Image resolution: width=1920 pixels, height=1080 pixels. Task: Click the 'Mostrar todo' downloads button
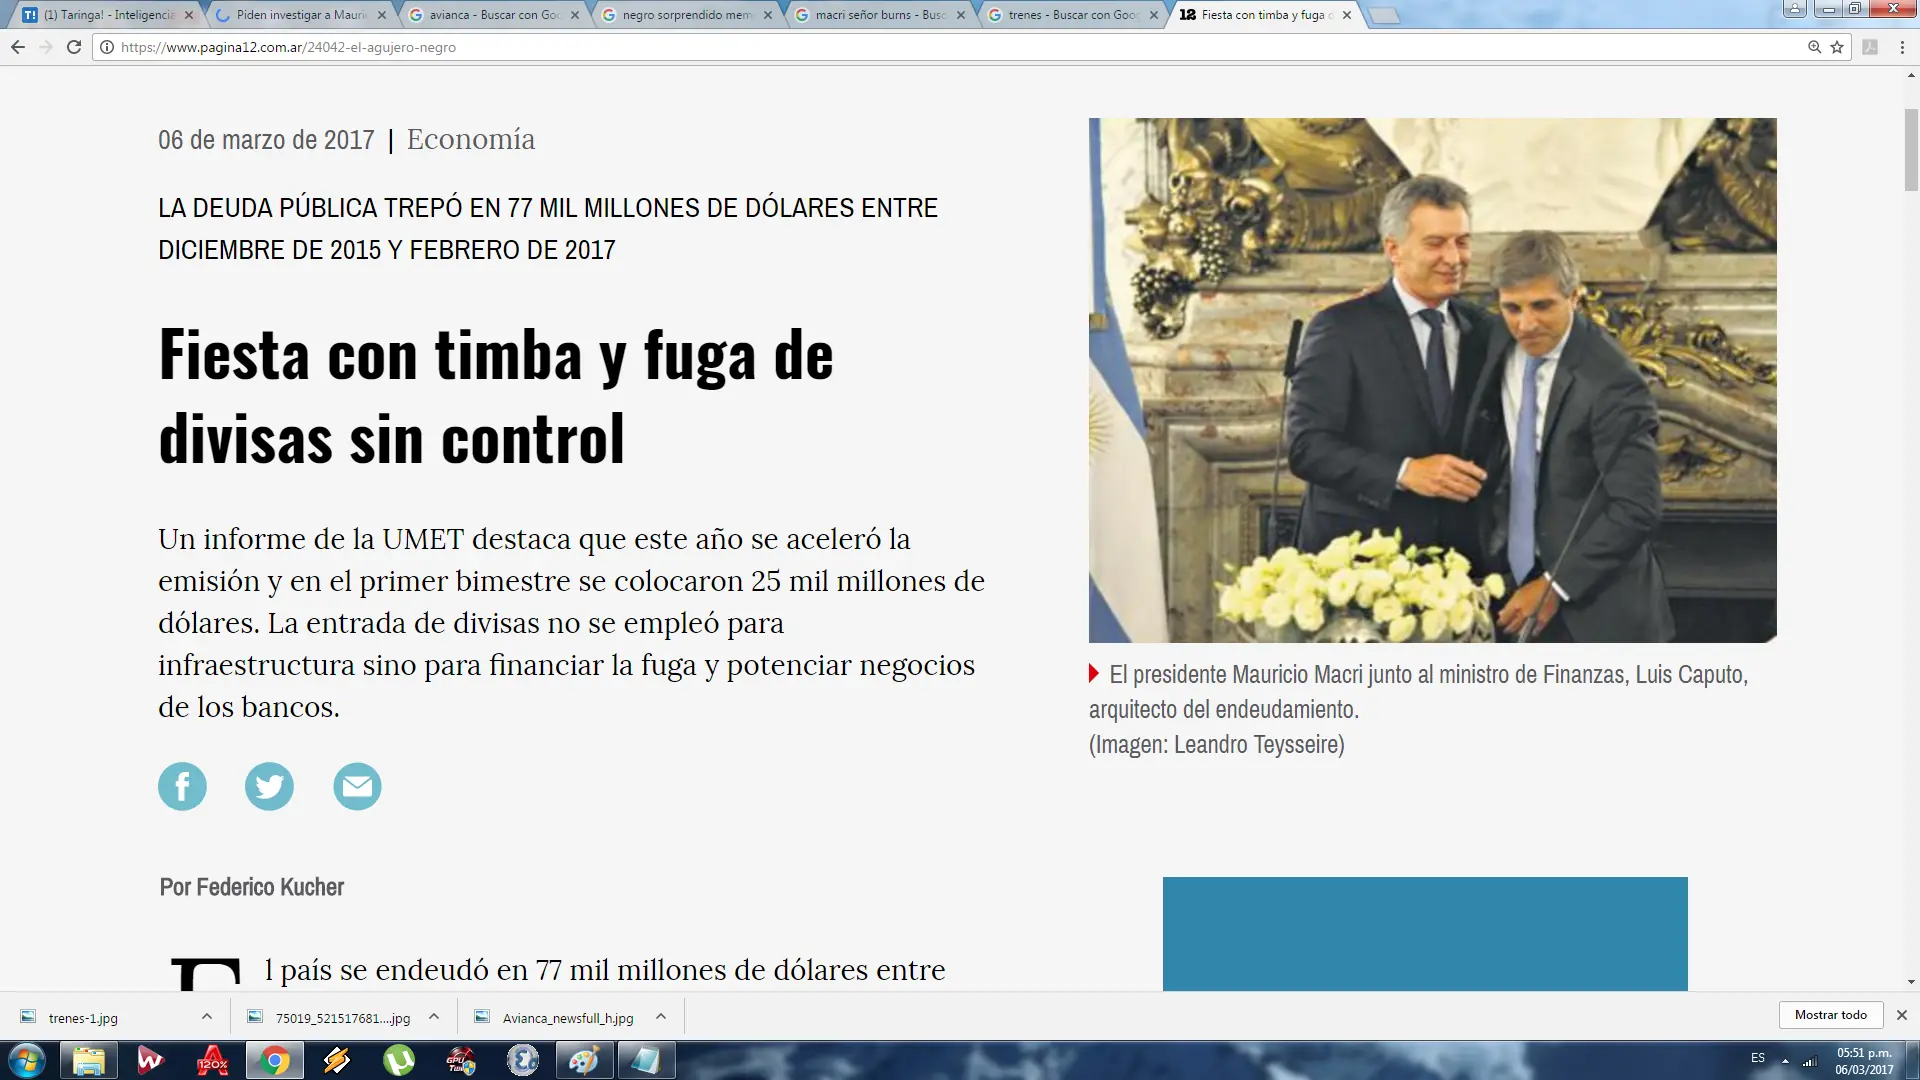[1830, 1014]
